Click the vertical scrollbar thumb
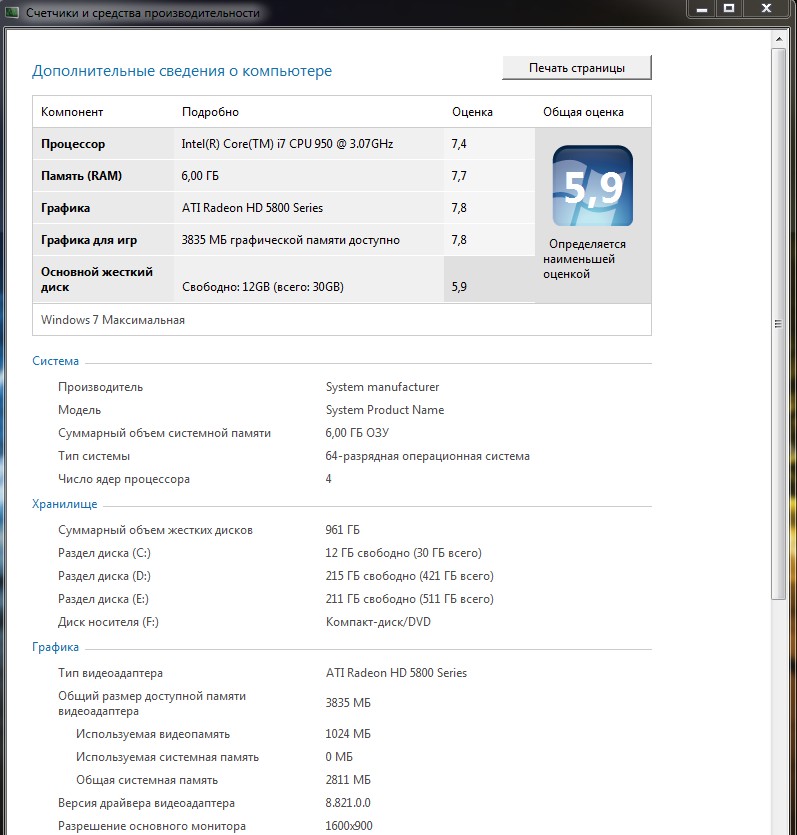Image resolution: width=797 pixels, height=835 pixels. click(x=778, y=324)
